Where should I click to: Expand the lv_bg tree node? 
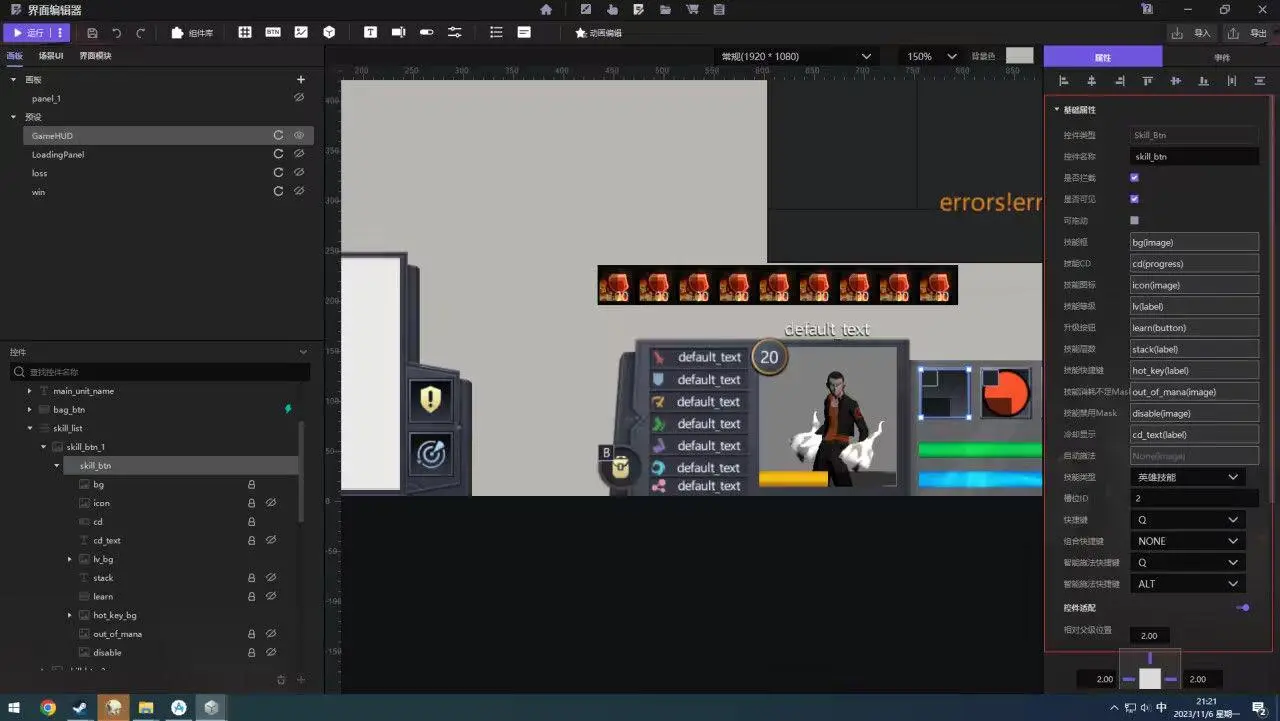click(x=70, y=559)
